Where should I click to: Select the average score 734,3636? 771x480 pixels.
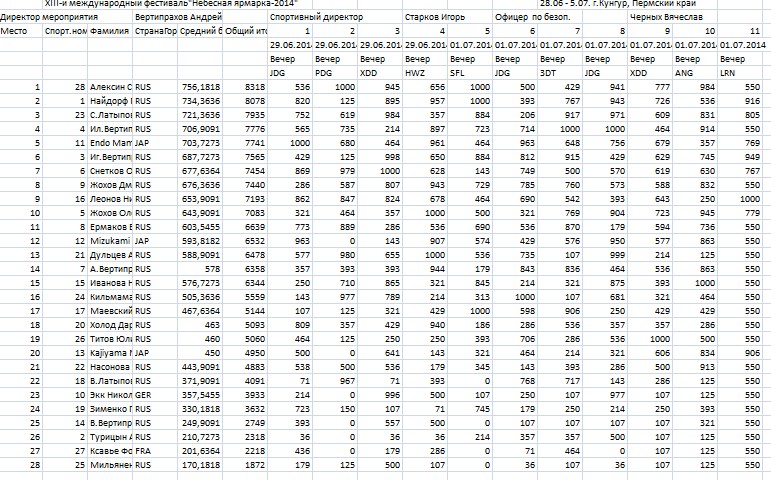200,101
